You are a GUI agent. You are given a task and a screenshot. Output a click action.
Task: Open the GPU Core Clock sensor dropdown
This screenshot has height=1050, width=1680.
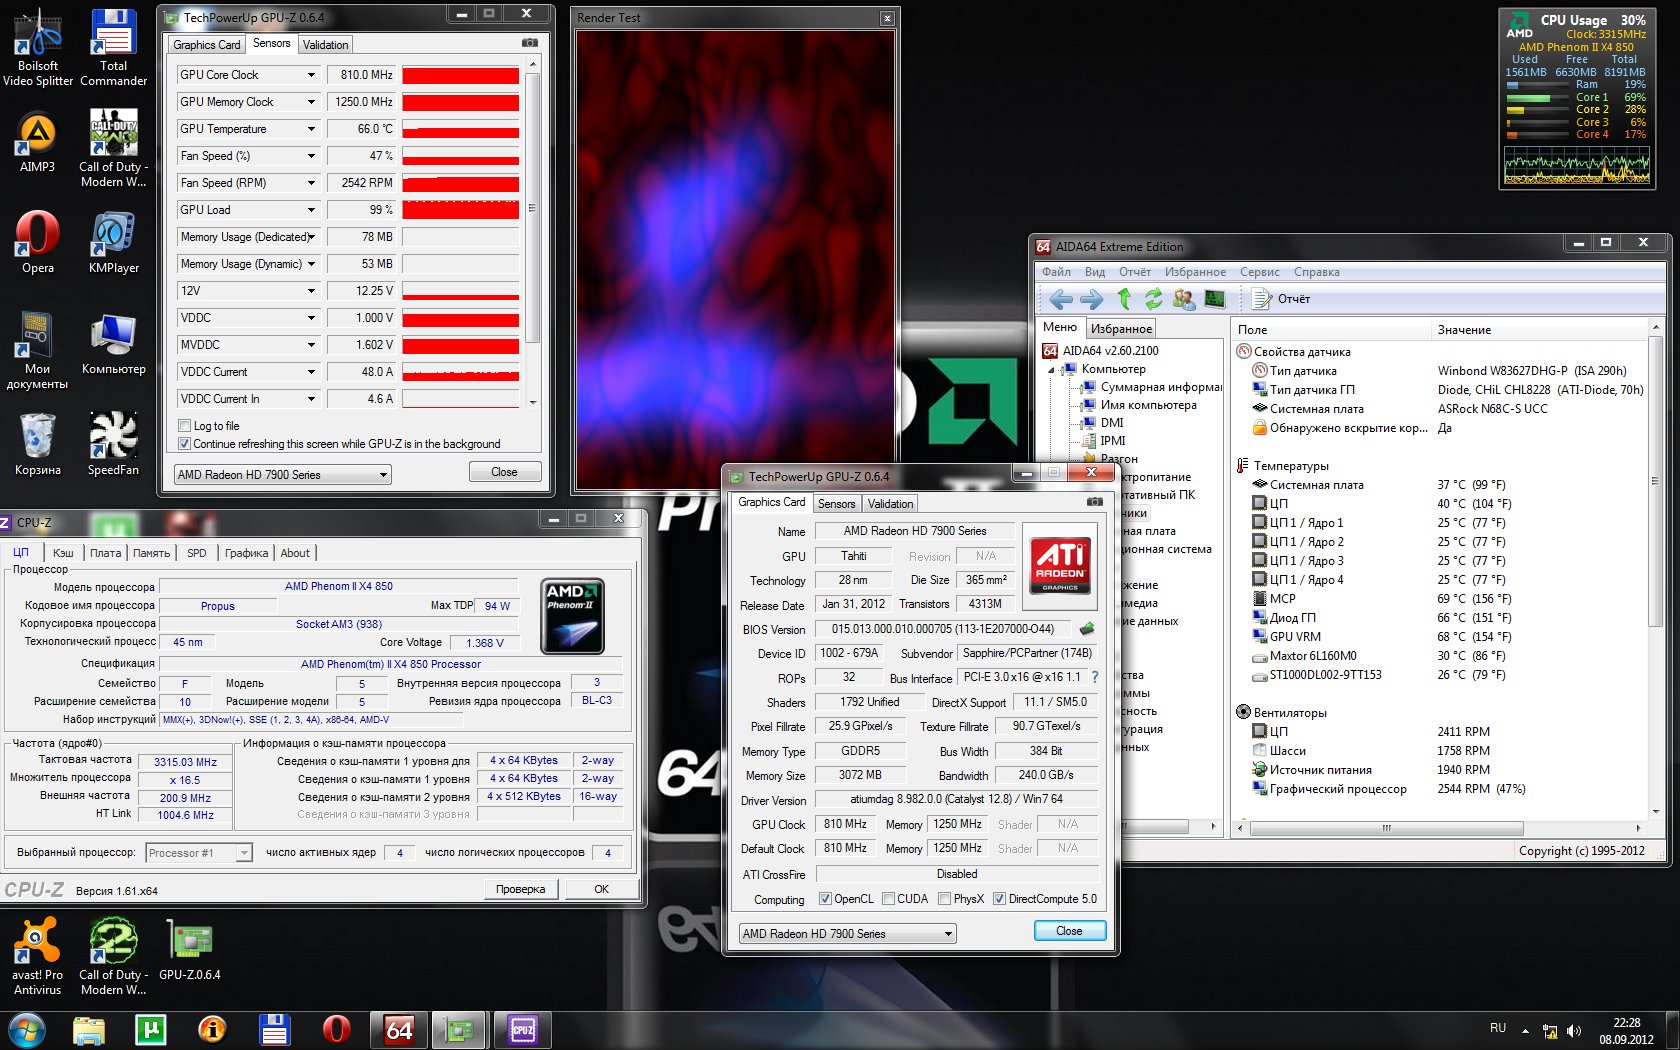tap(311, 75)
